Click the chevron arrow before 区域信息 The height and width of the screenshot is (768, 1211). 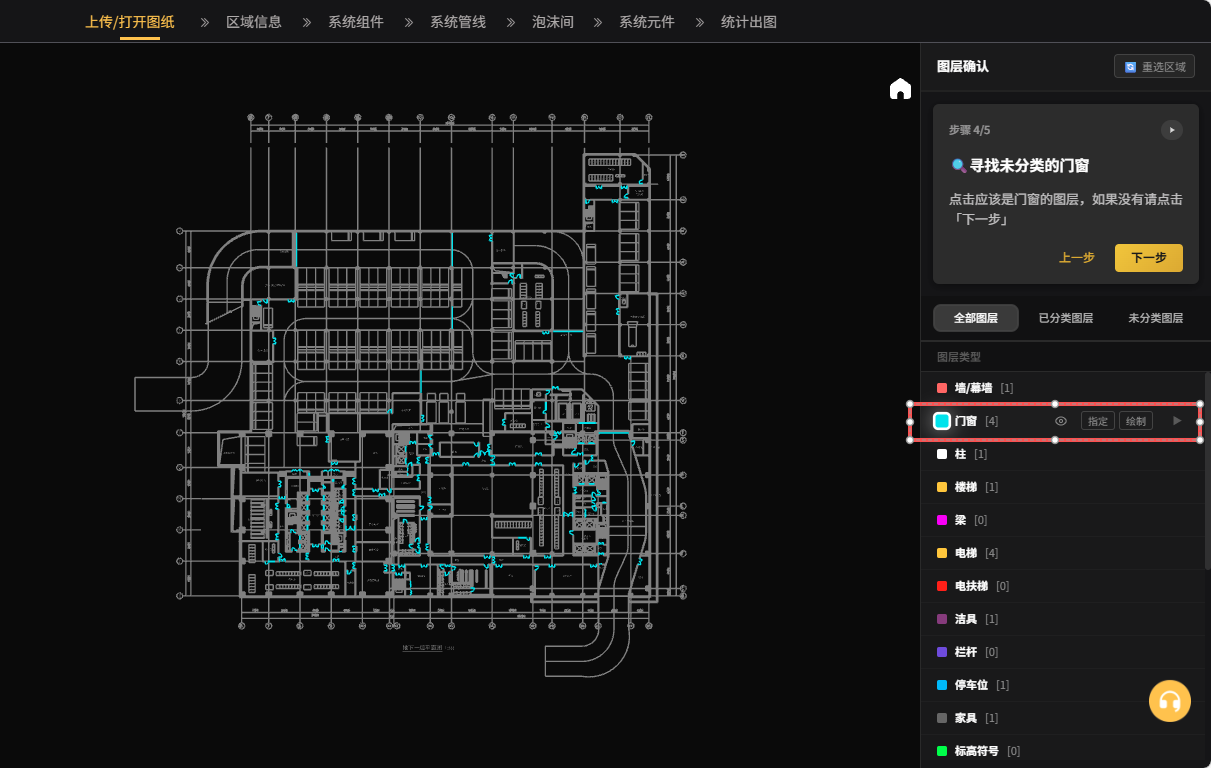coord(206,22)
